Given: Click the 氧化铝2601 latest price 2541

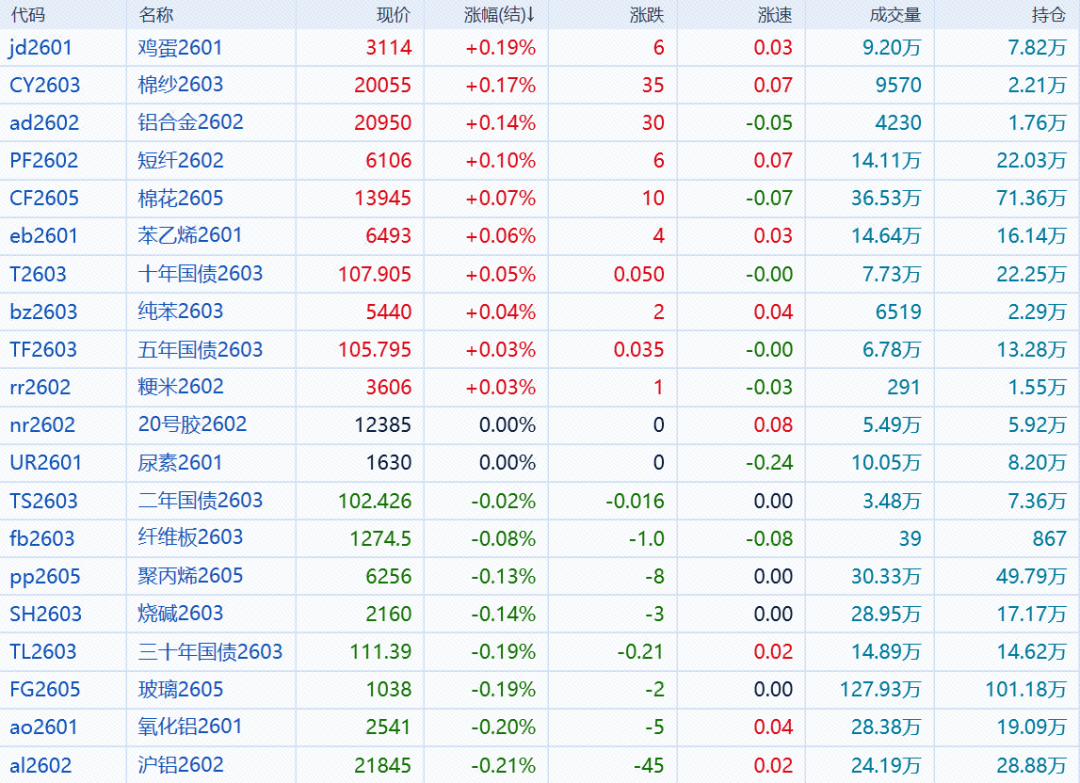Looking at the screenshot, I should (389, 727).
